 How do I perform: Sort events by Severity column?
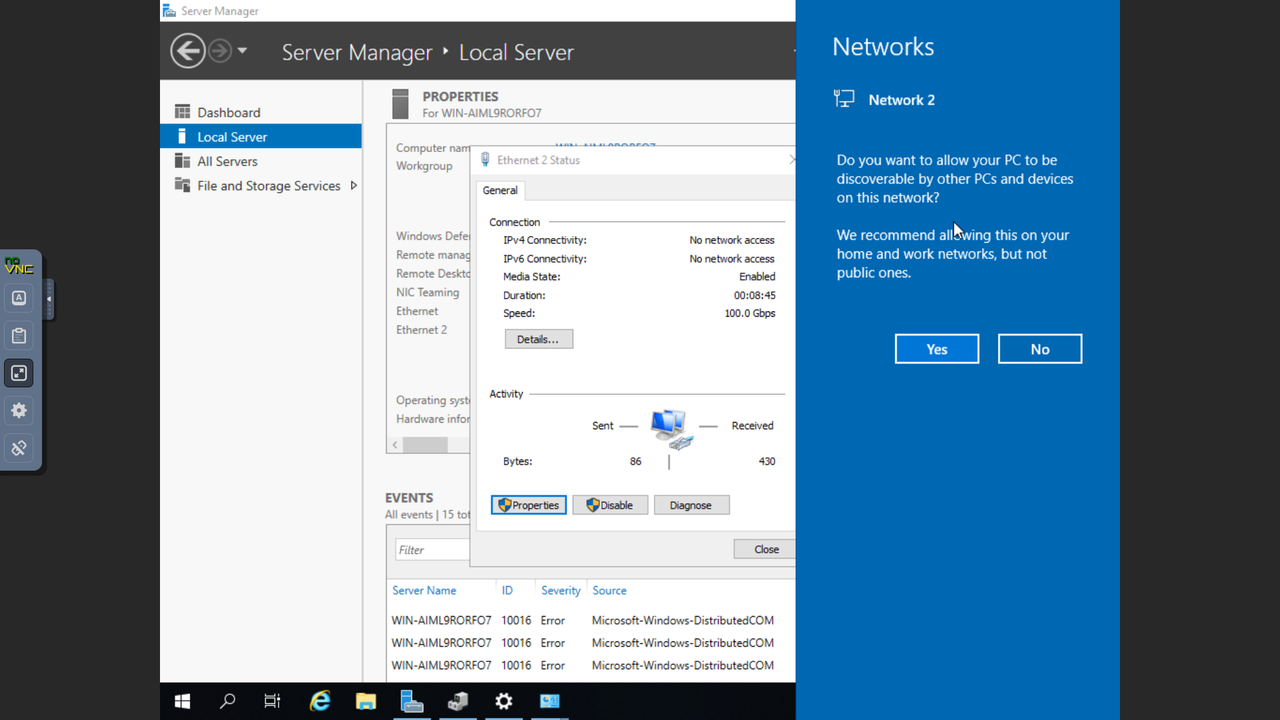click(561, 590)
